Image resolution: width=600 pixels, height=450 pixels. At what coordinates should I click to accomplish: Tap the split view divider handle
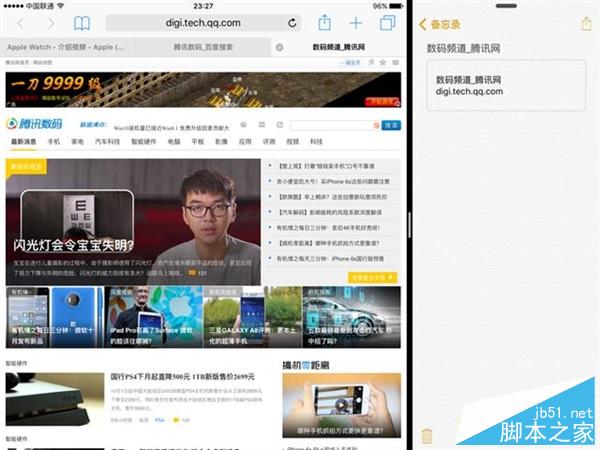click(x=410, y=225)
